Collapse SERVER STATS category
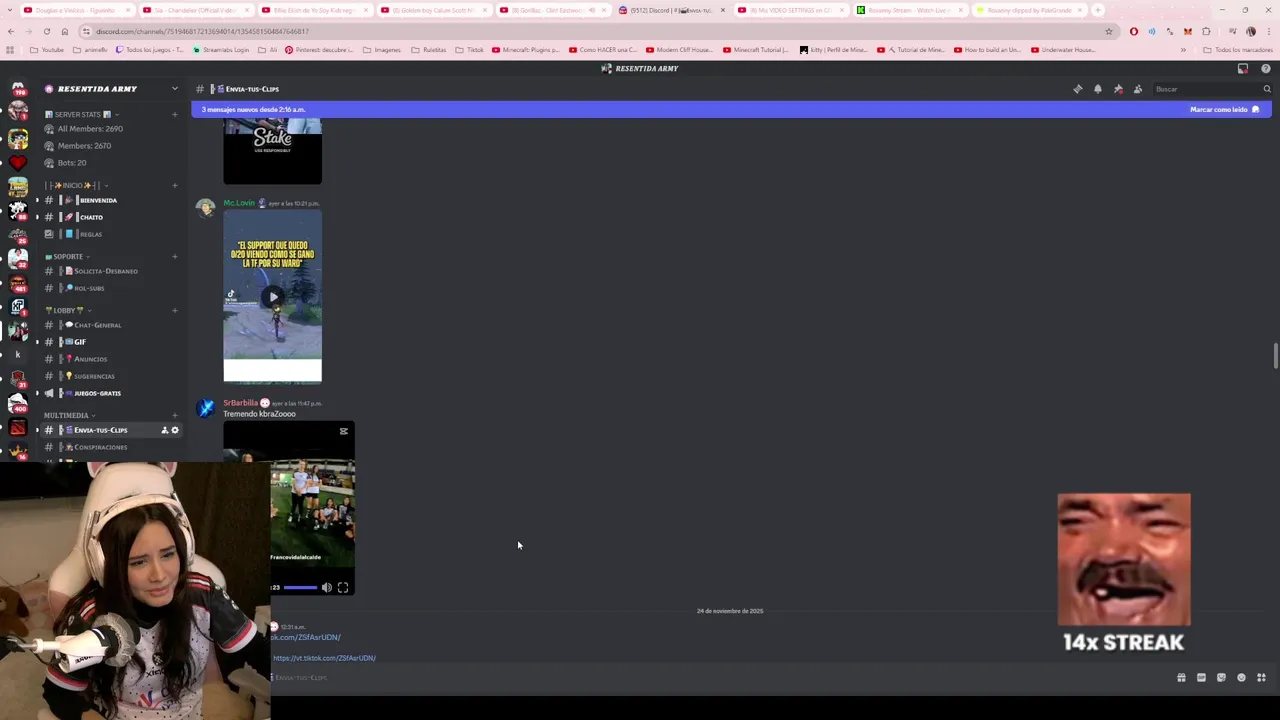Viewport: 1280px width, 720px height. click(84, 114)
